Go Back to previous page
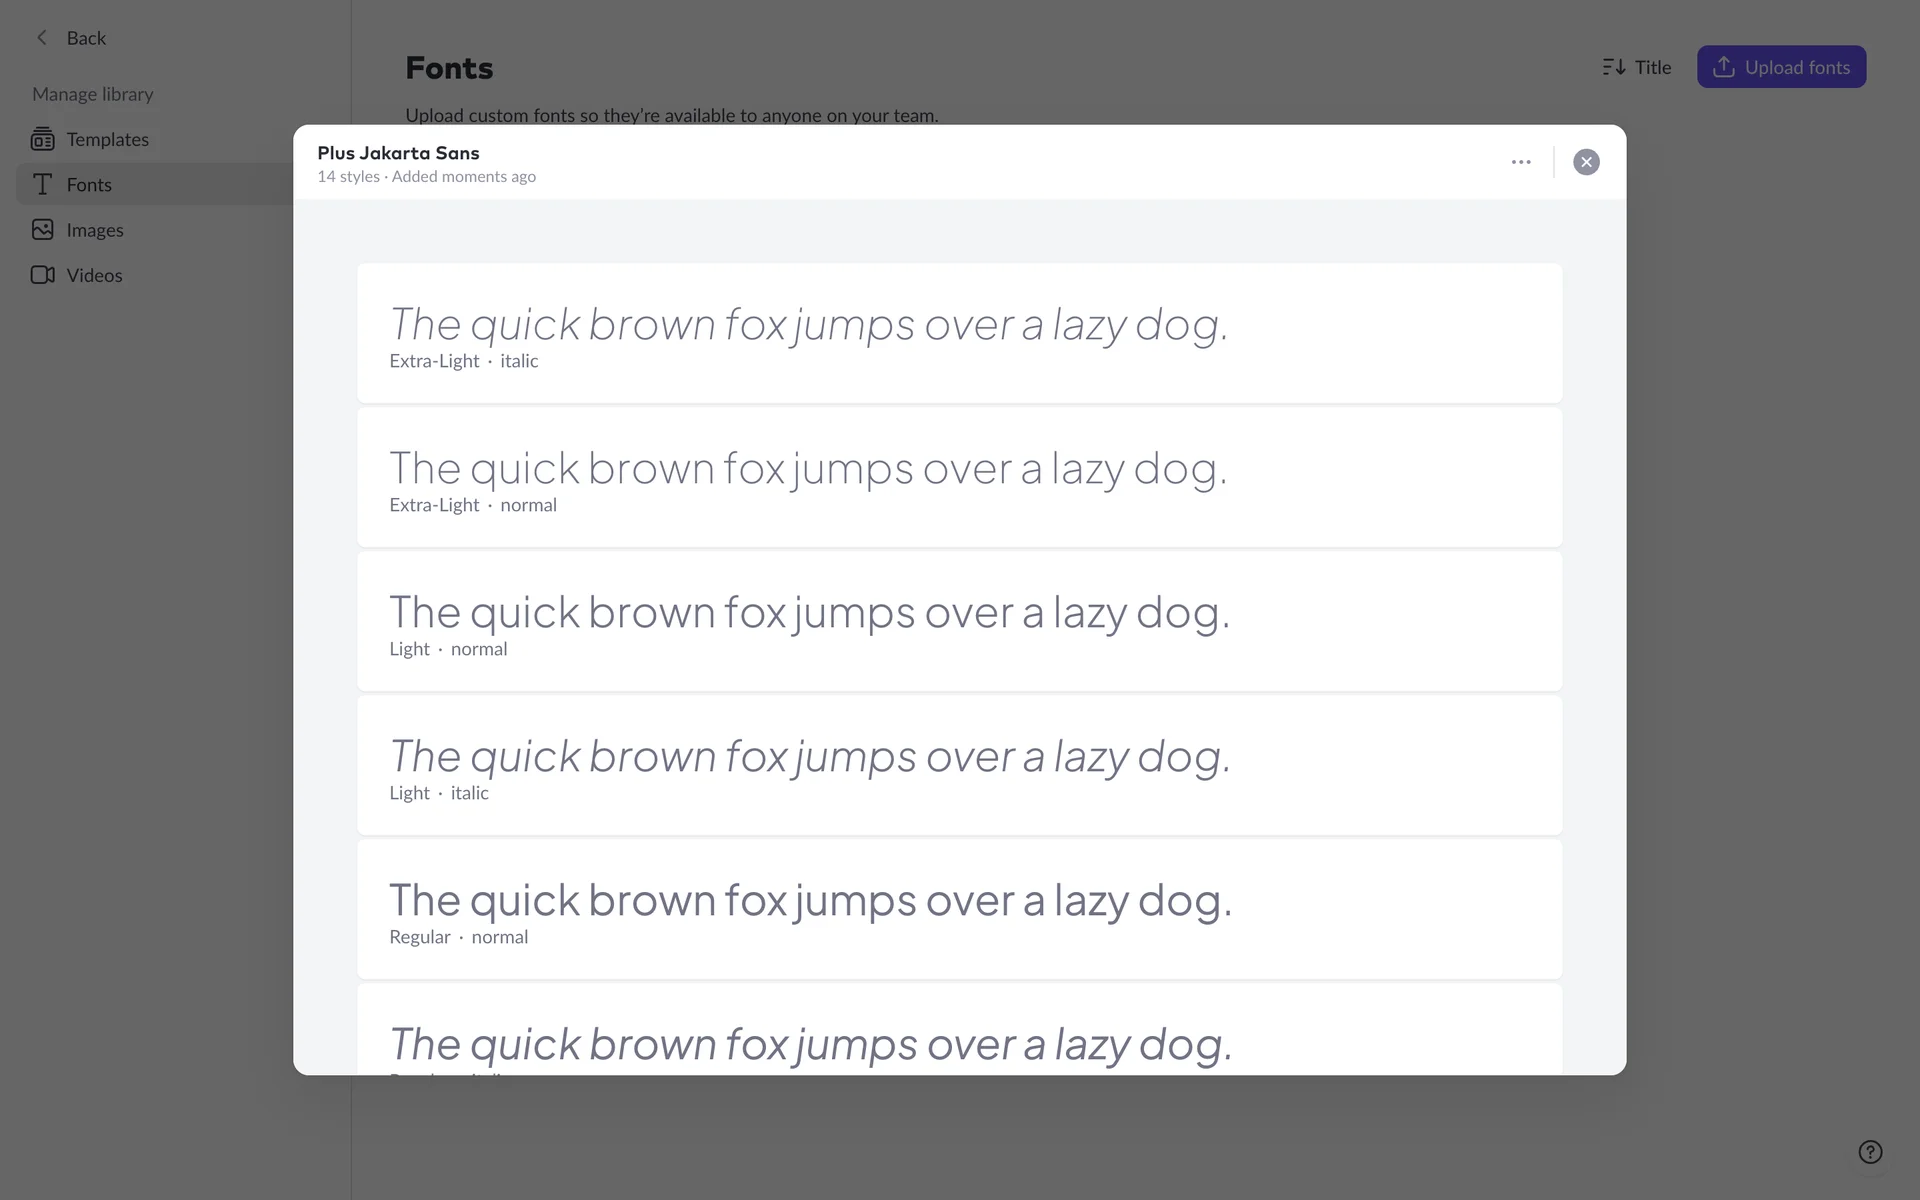1920x1200 pixels. 86,38
